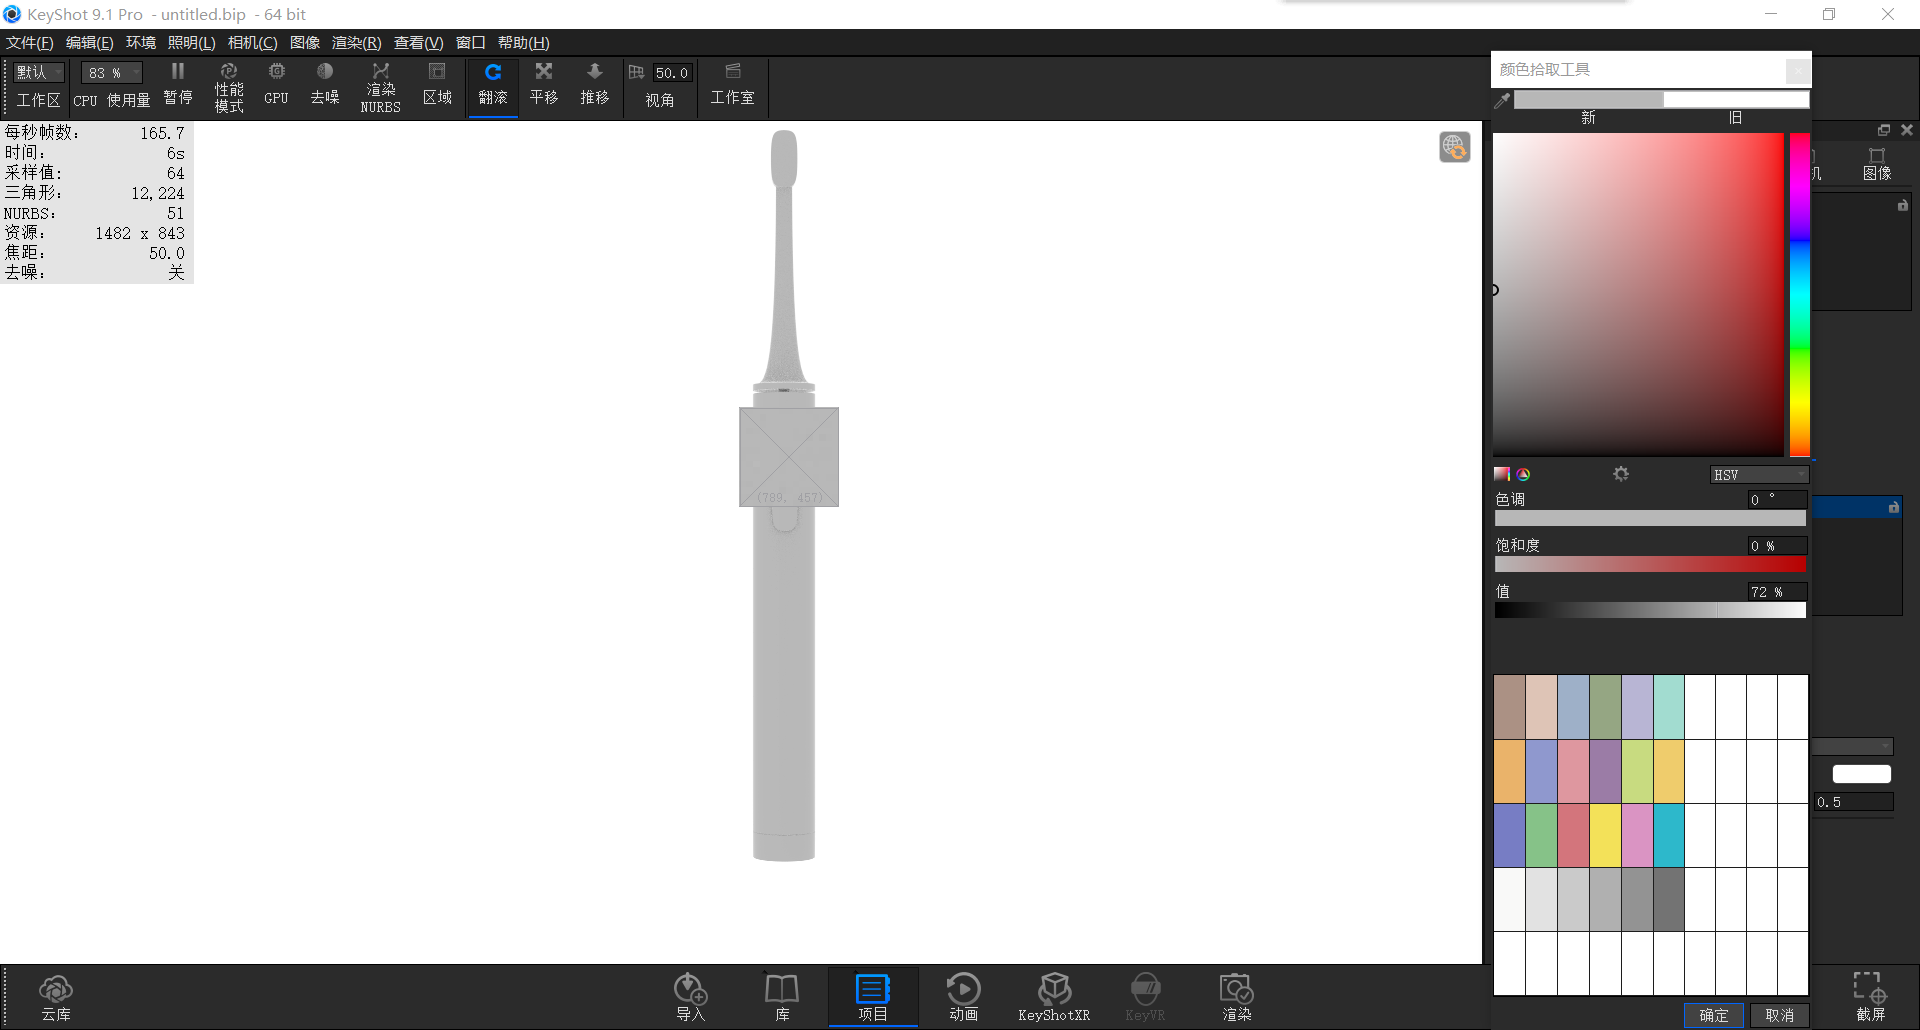This screenshot has height=1030, width=1920.
Task: Confirm color with 确定 button
Action: [x=1713, y=1014]
